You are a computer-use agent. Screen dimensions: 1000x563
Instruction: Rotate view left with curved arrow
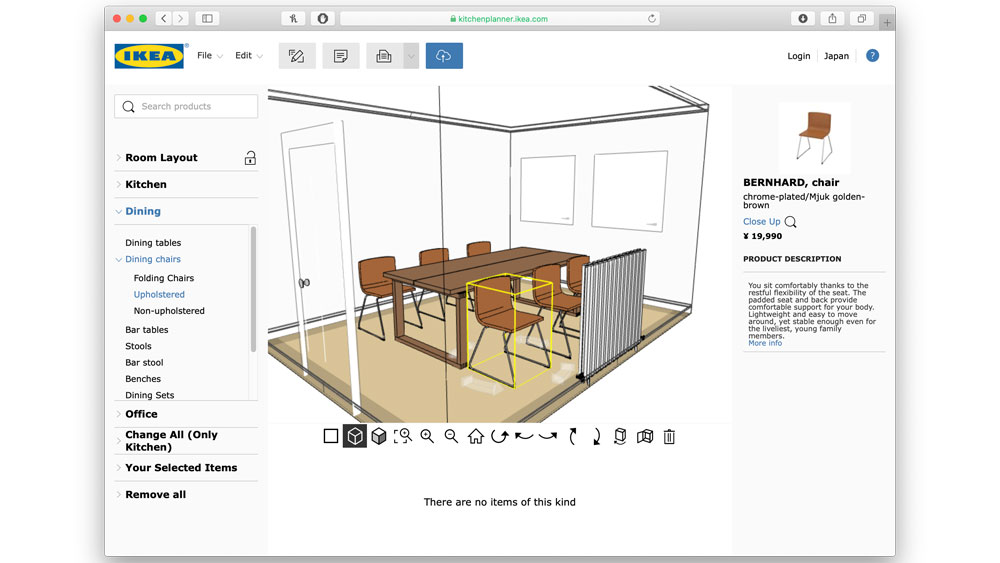[x=524, y=436]
